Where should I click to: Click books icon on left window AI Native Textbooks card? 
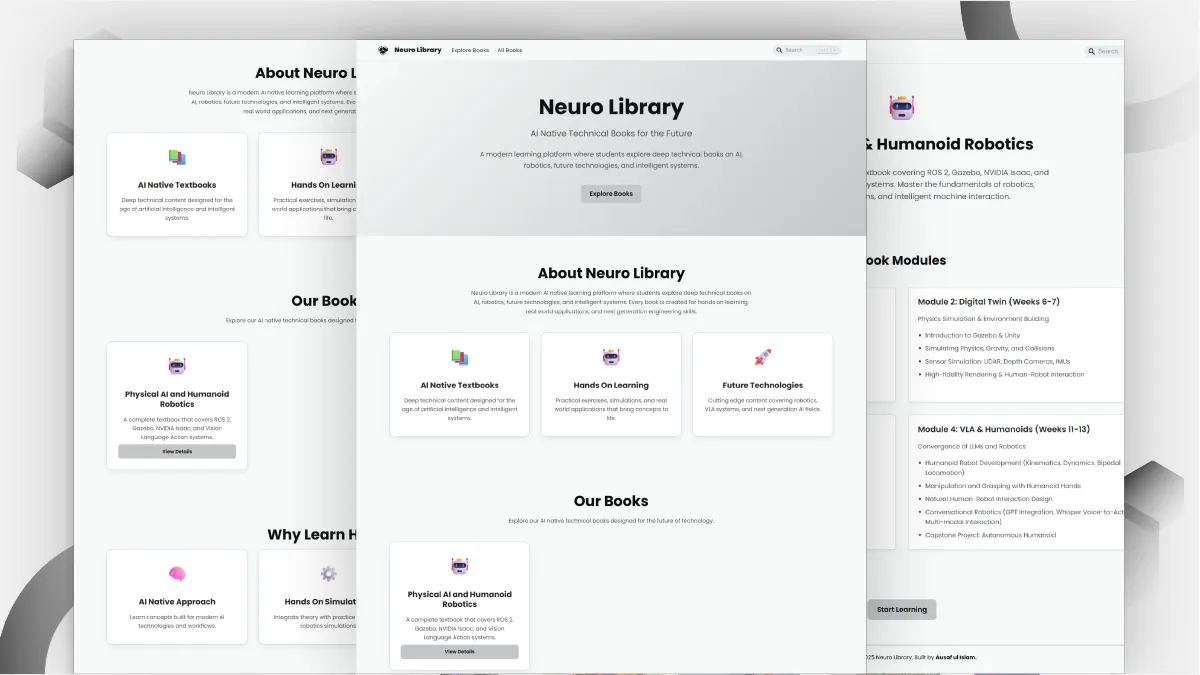[x=177, y=157]
